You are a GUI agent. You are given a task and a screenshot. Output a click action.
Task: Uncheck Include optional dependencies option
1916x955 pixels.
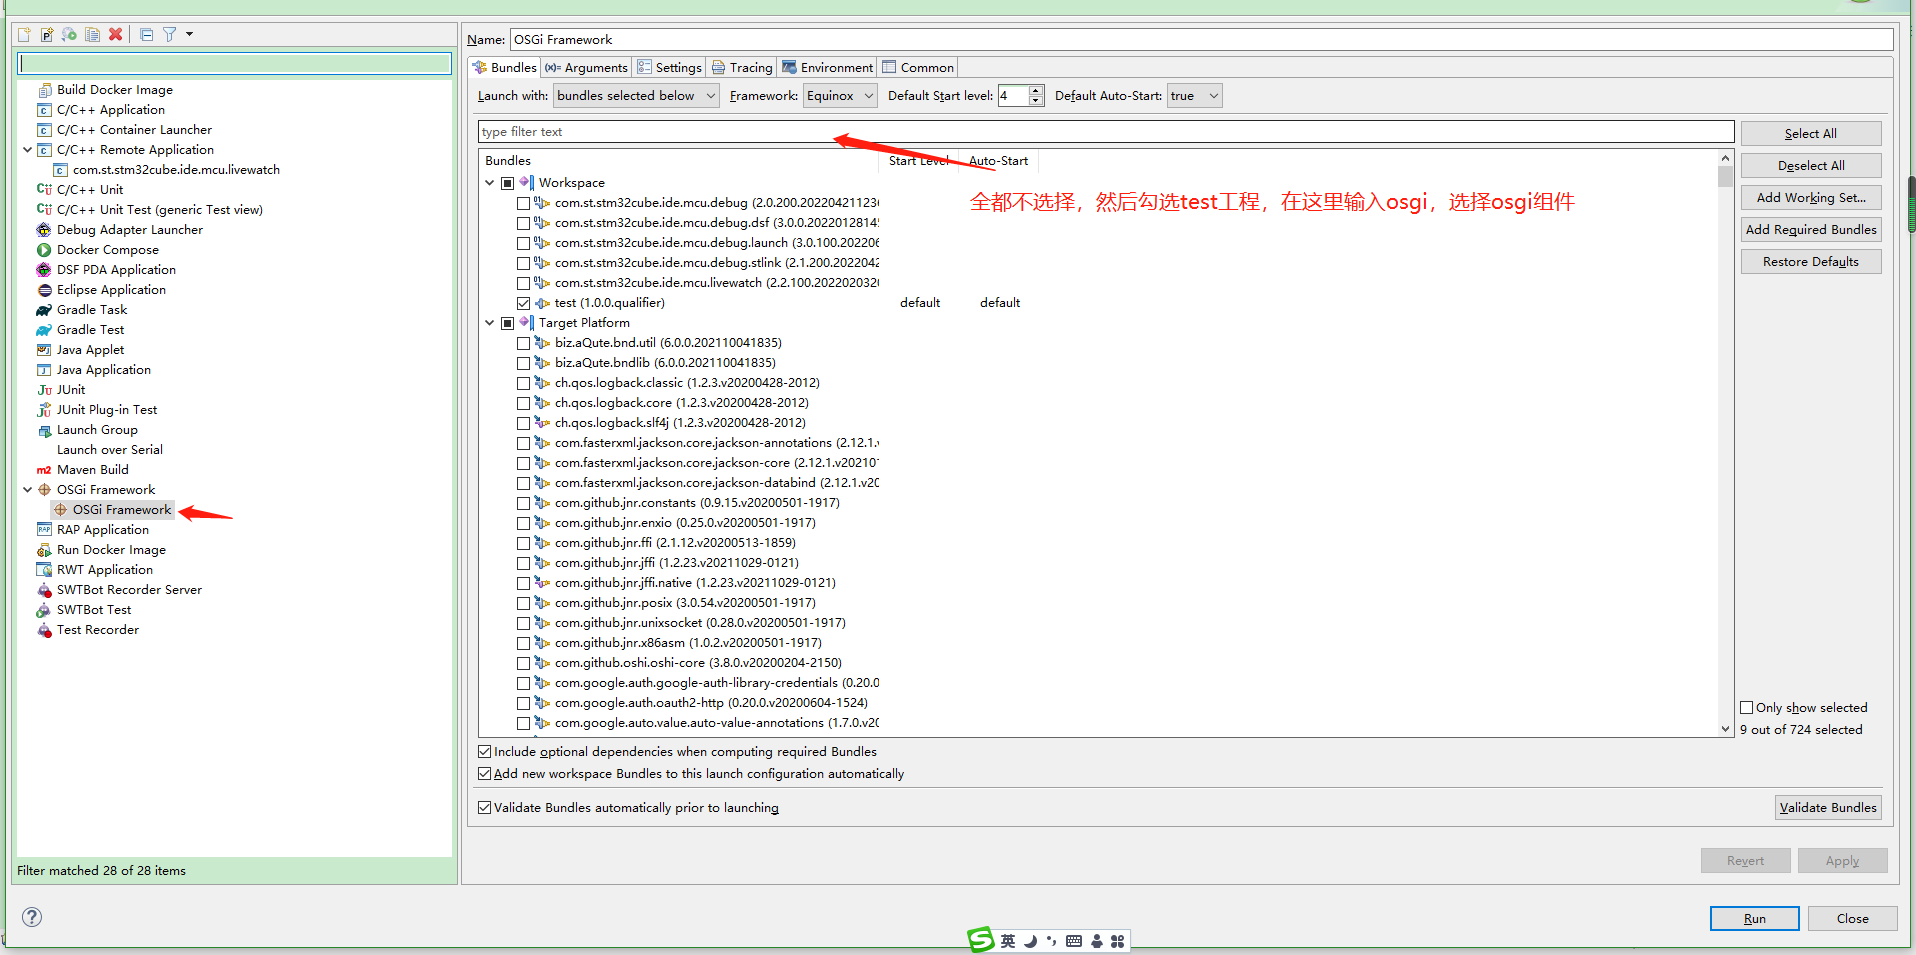pos(484,750)
